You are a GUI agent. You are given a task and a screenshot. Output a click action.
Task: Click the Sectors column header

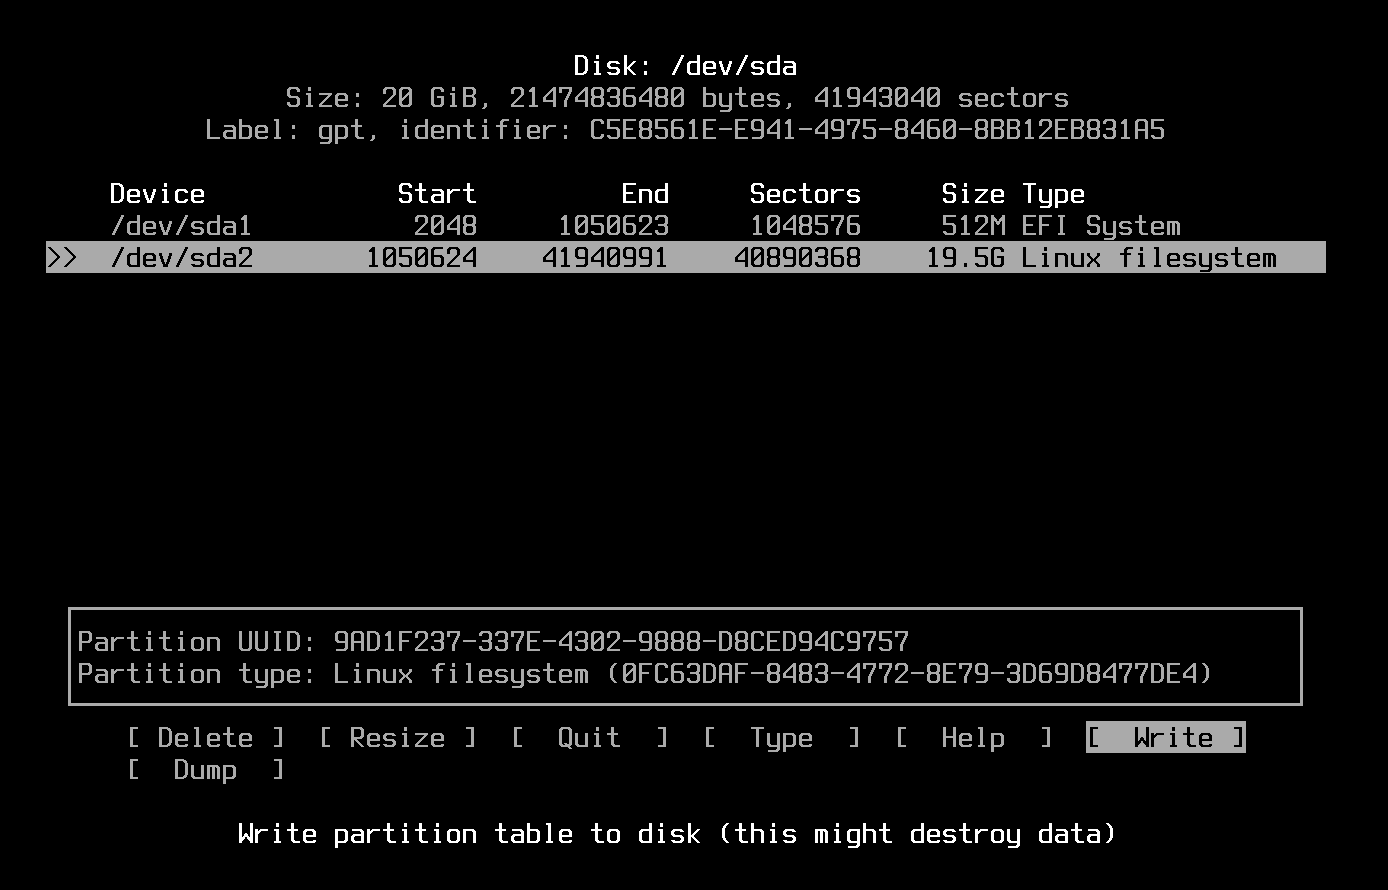pyautogui.click(x=804, y=193)
